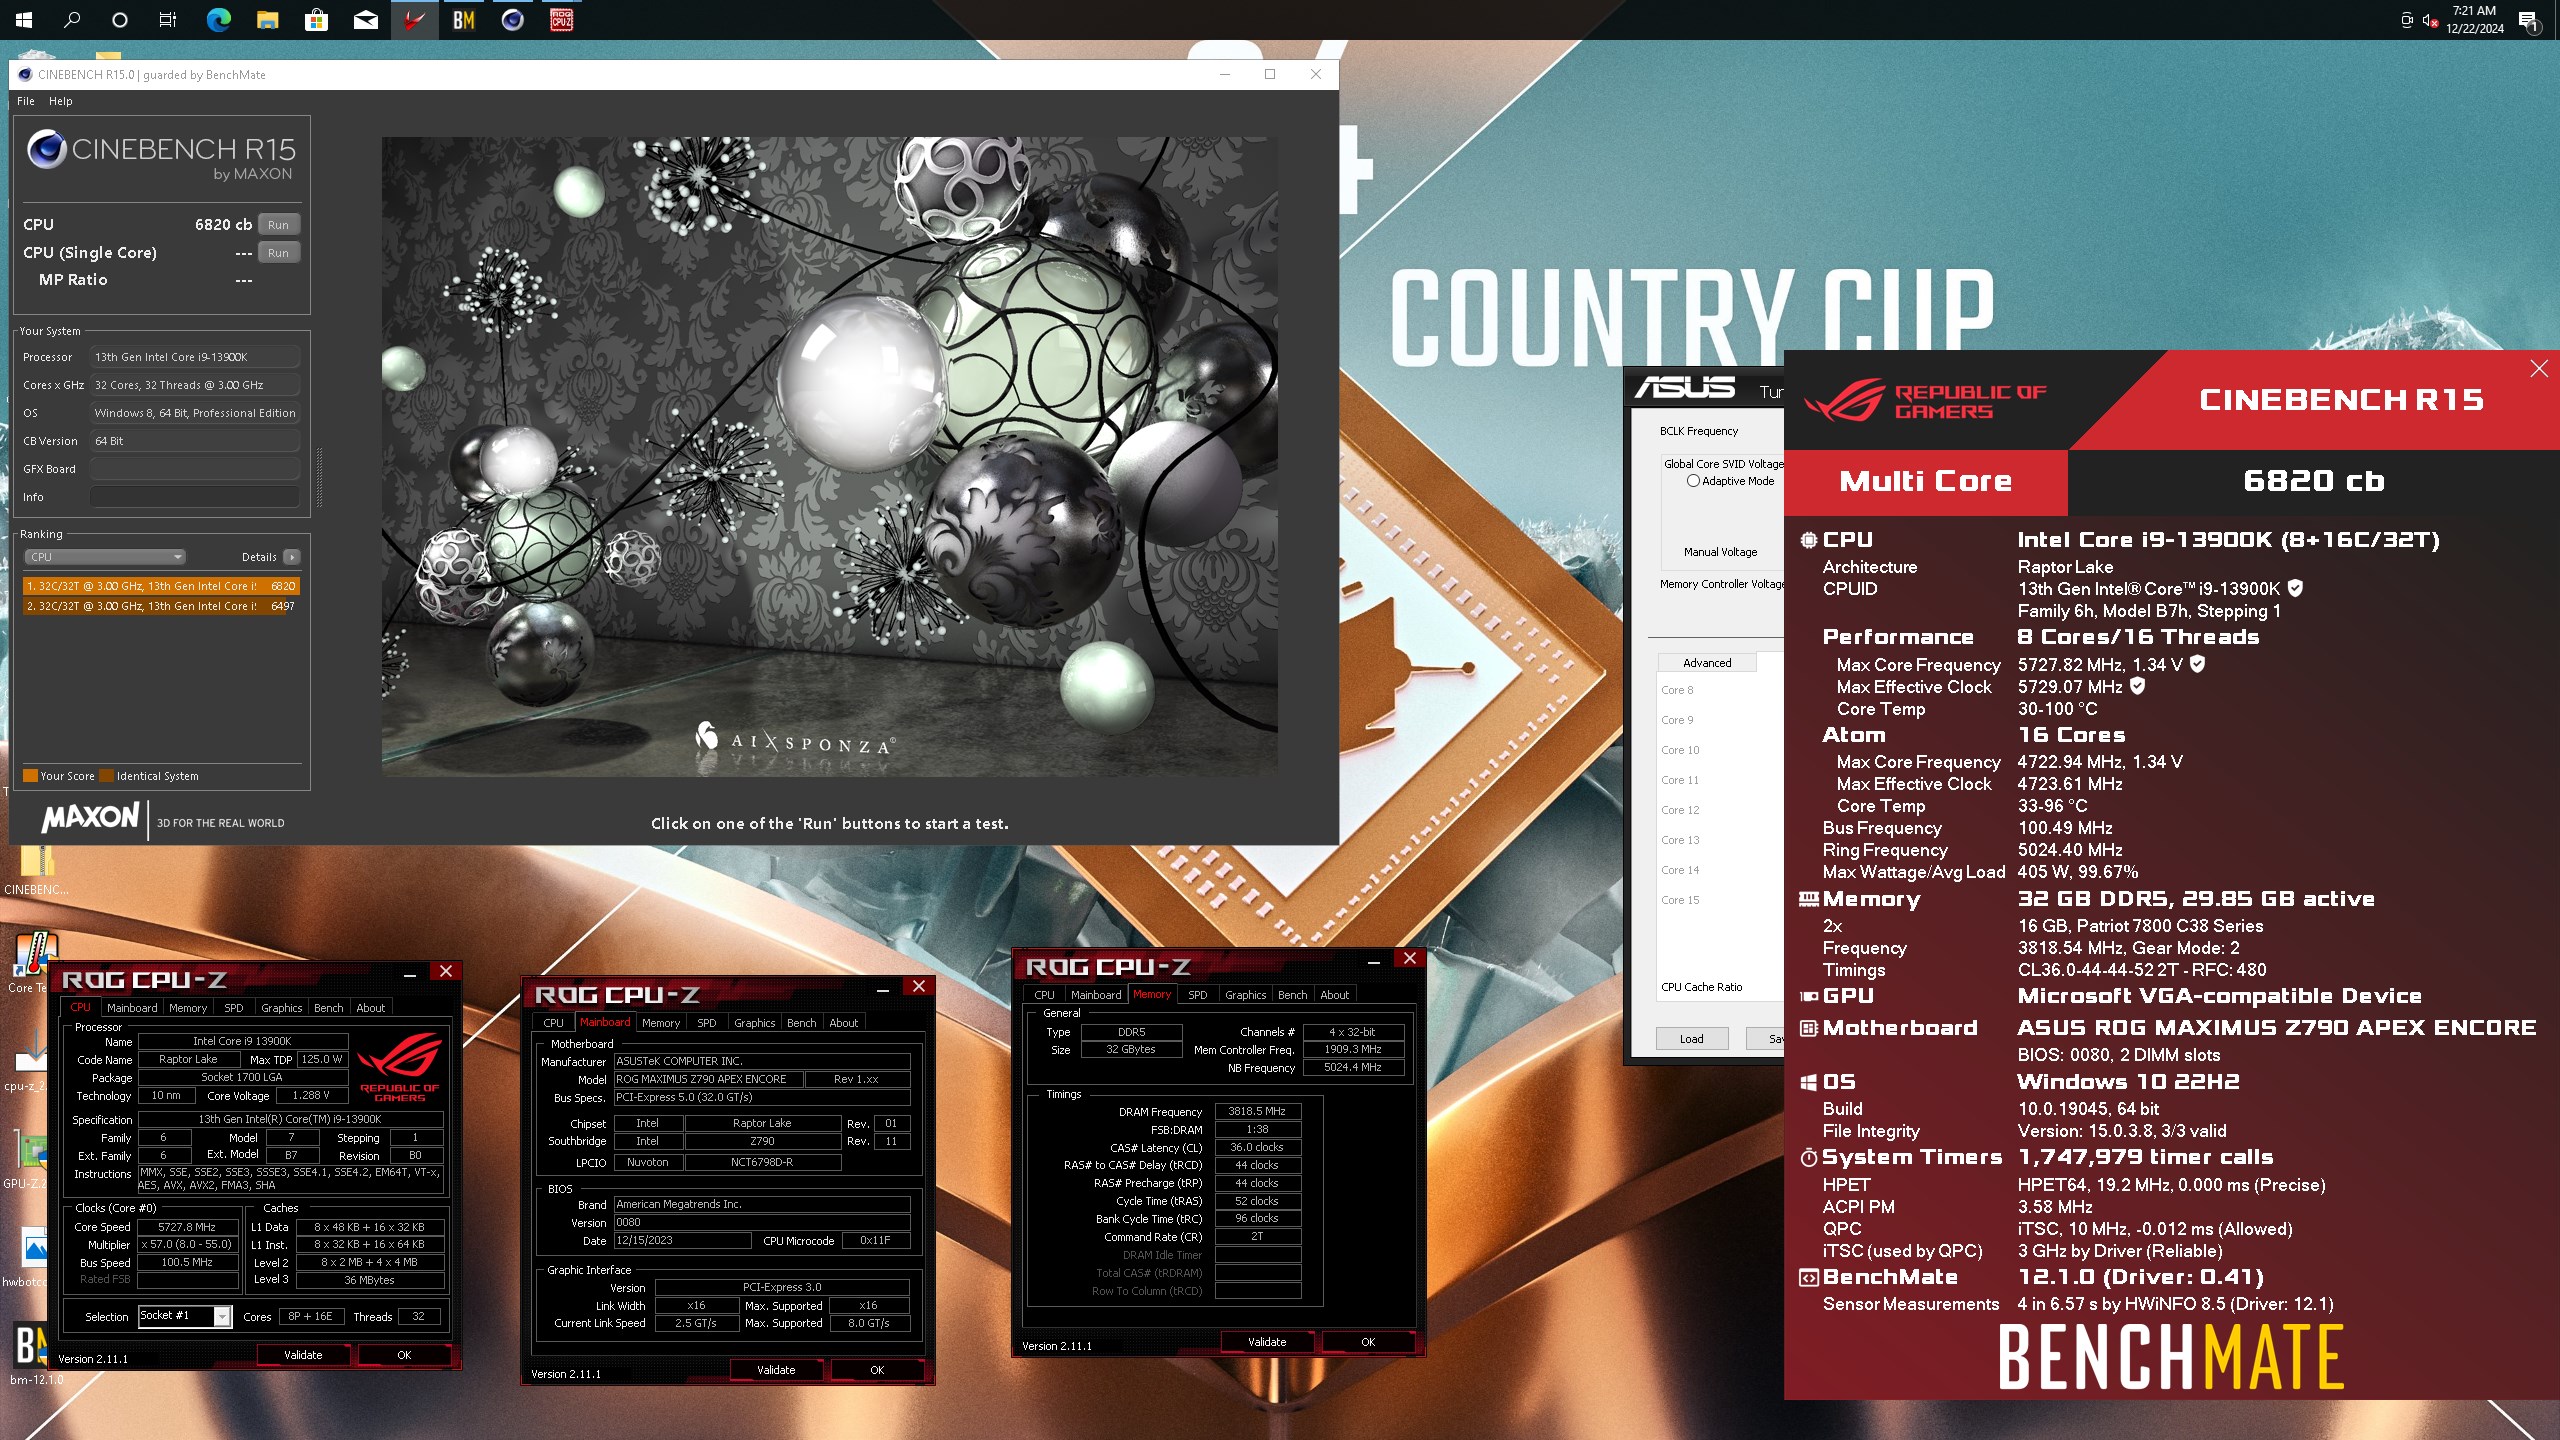Viewport: 2560px width, 1440px height.
Task: Expand the Ranking CPU dropdown in Cinebench
Action: (x=105, y=557)
